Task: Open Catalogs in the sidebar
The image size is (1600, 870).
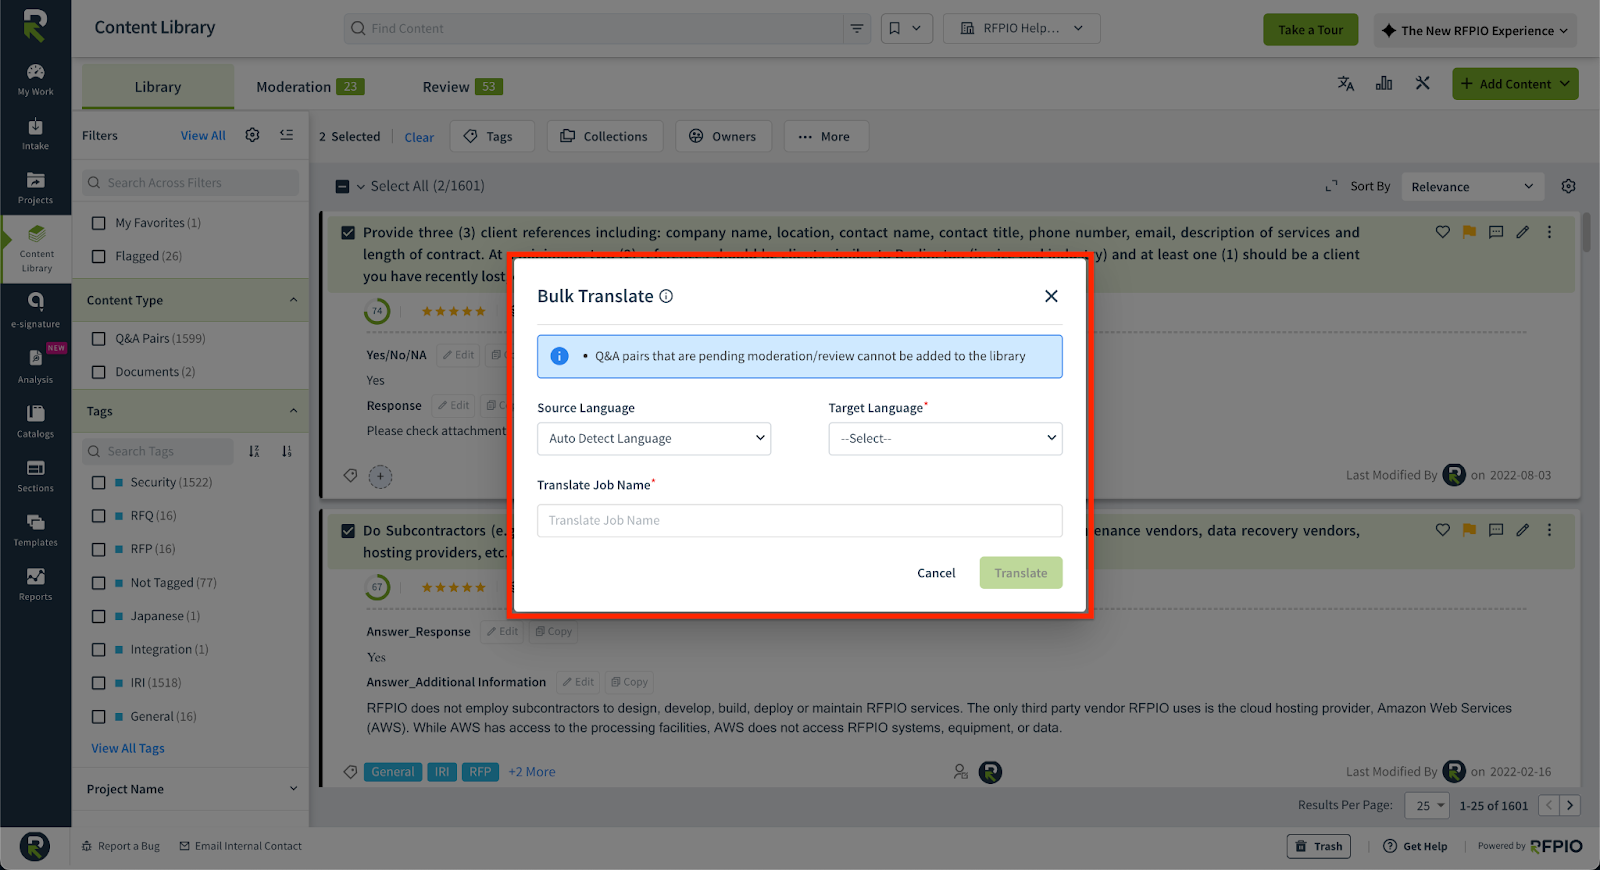Action: tap(35, 421)
